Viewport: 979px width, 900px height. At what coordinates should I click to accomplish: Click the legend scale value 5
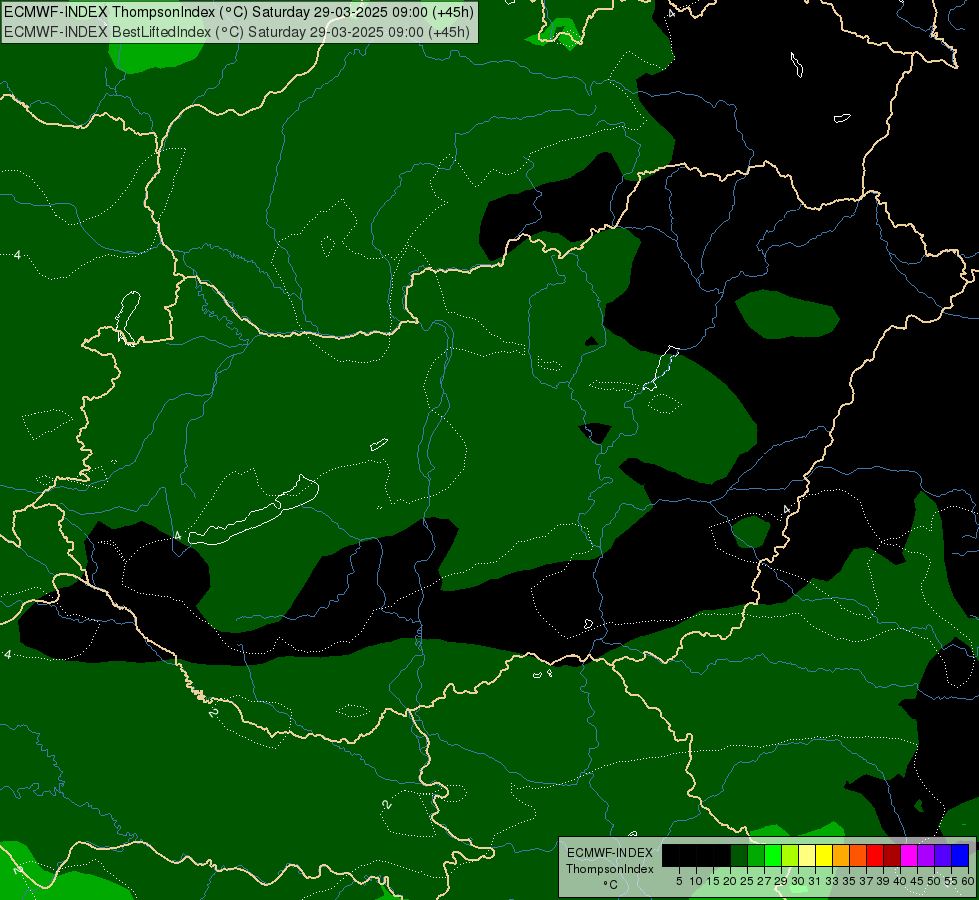[679, 881]
